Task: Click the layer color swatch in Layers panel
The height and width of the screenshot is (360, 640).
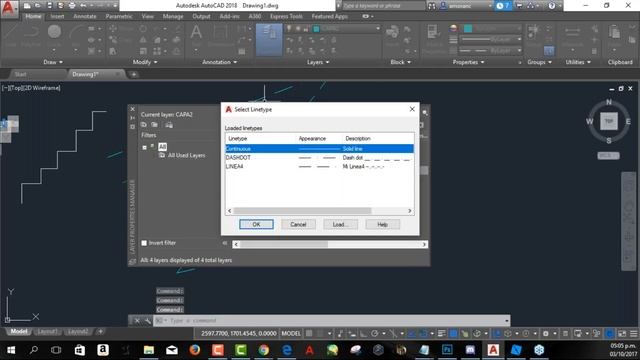Action: pos(316,29)
